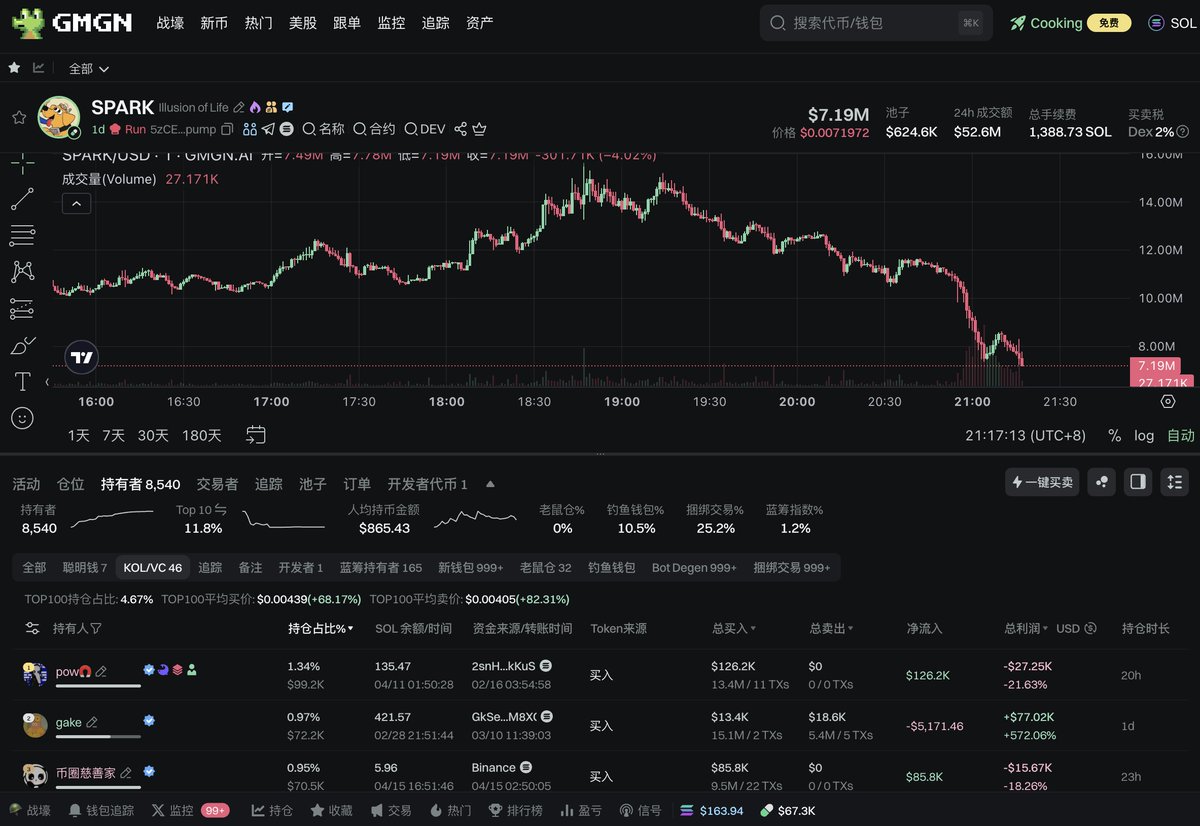The width and height of the screenshot is (1200, 826).
Task: Open the holder table filter settings
Action: pyautogui.click(x=33, y=628)
